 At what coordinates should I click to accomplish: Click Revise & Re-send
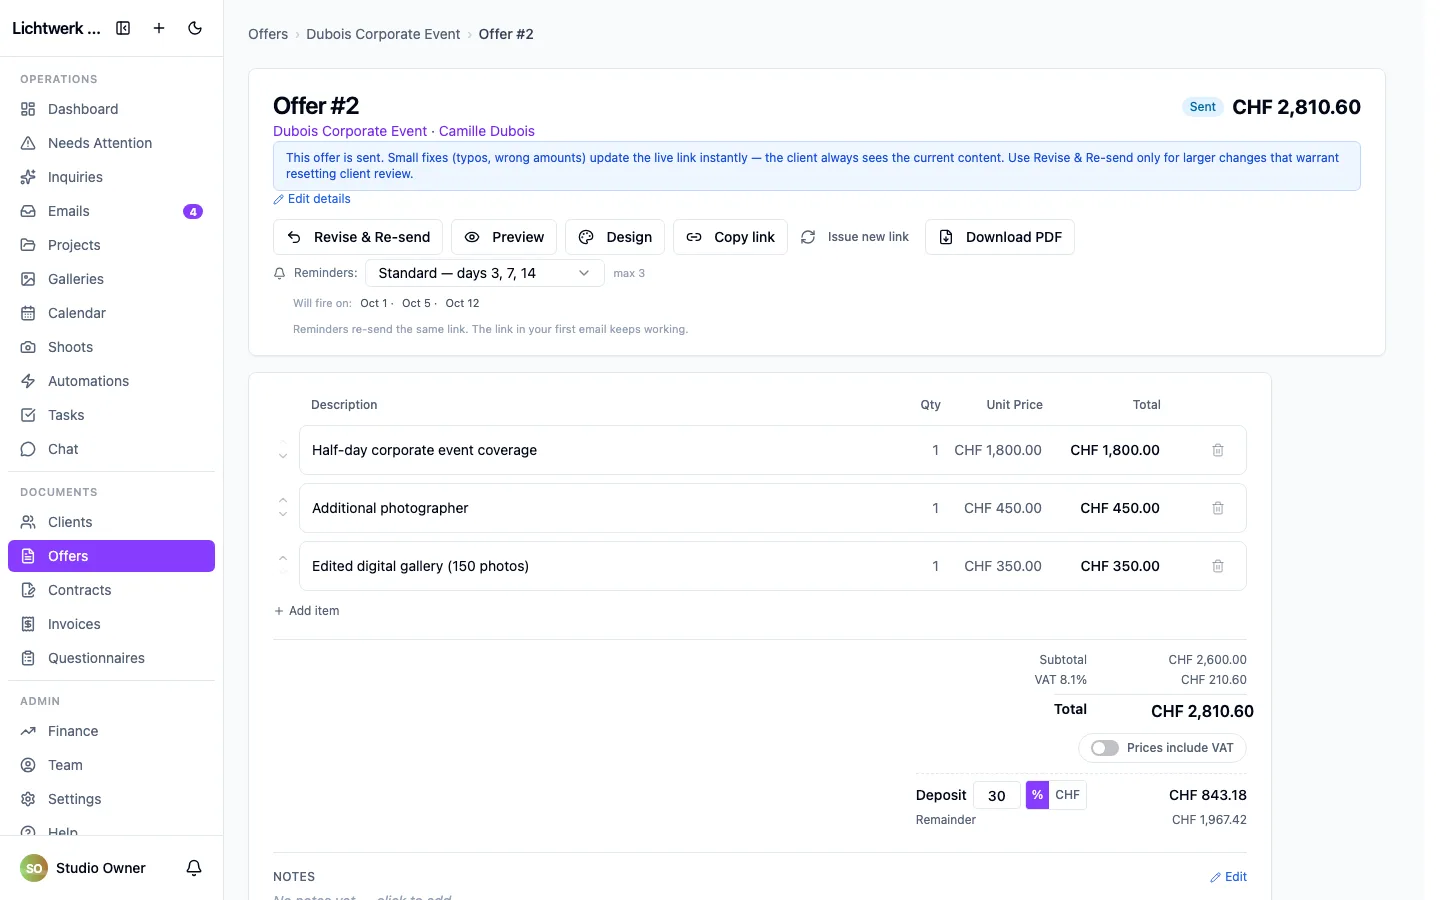[x=358, y=237]
